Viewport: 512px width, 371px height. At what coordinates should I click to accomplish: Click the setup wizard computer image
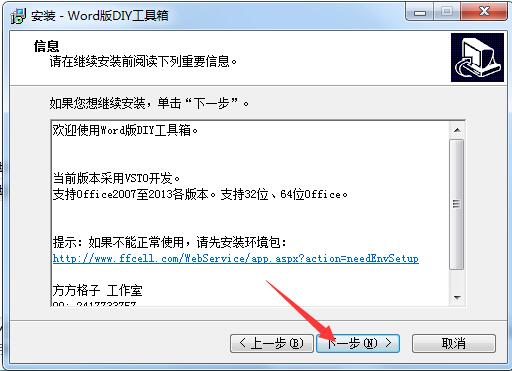(477, 57)
